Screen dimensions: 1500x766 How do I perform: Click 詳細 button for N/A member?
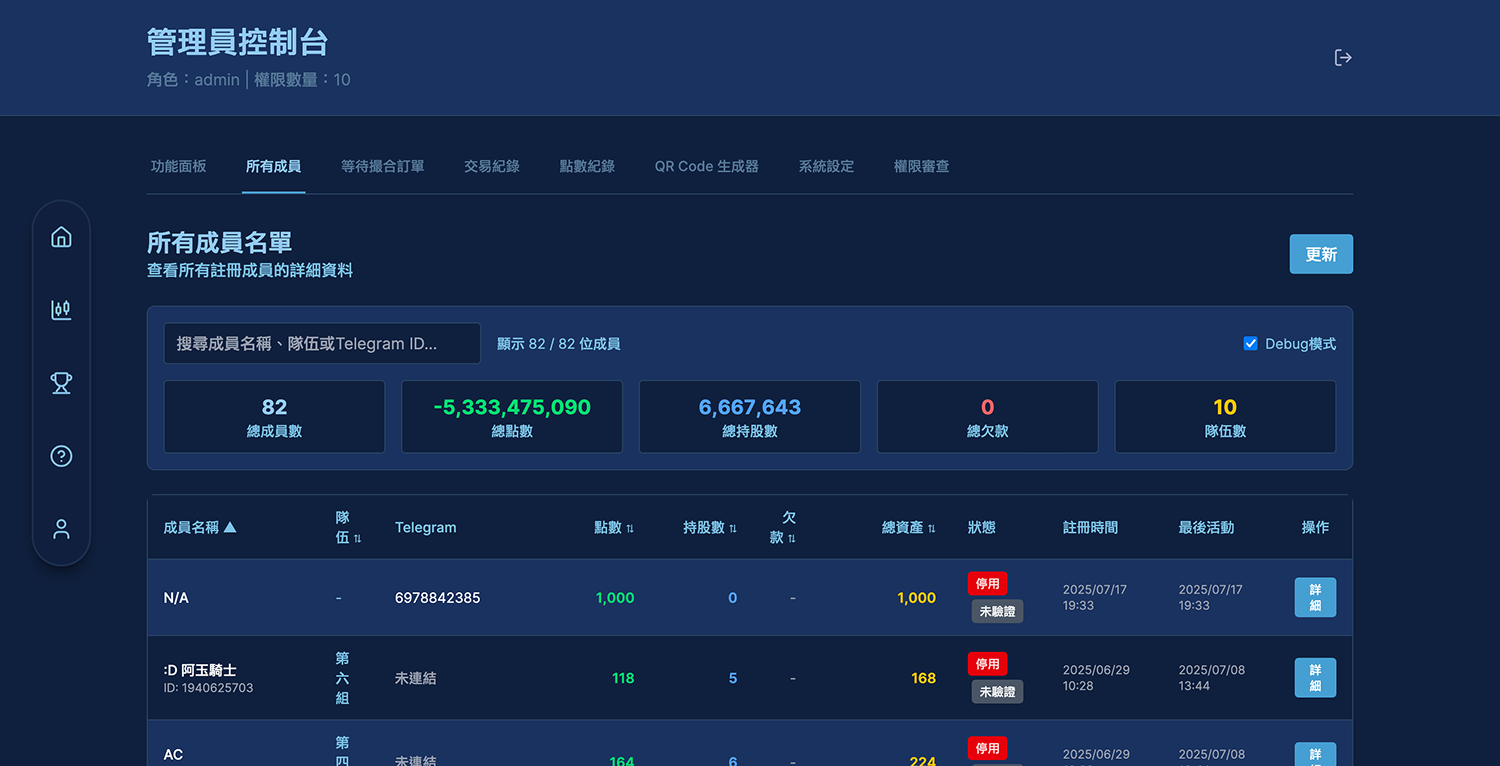point(1315,597)
